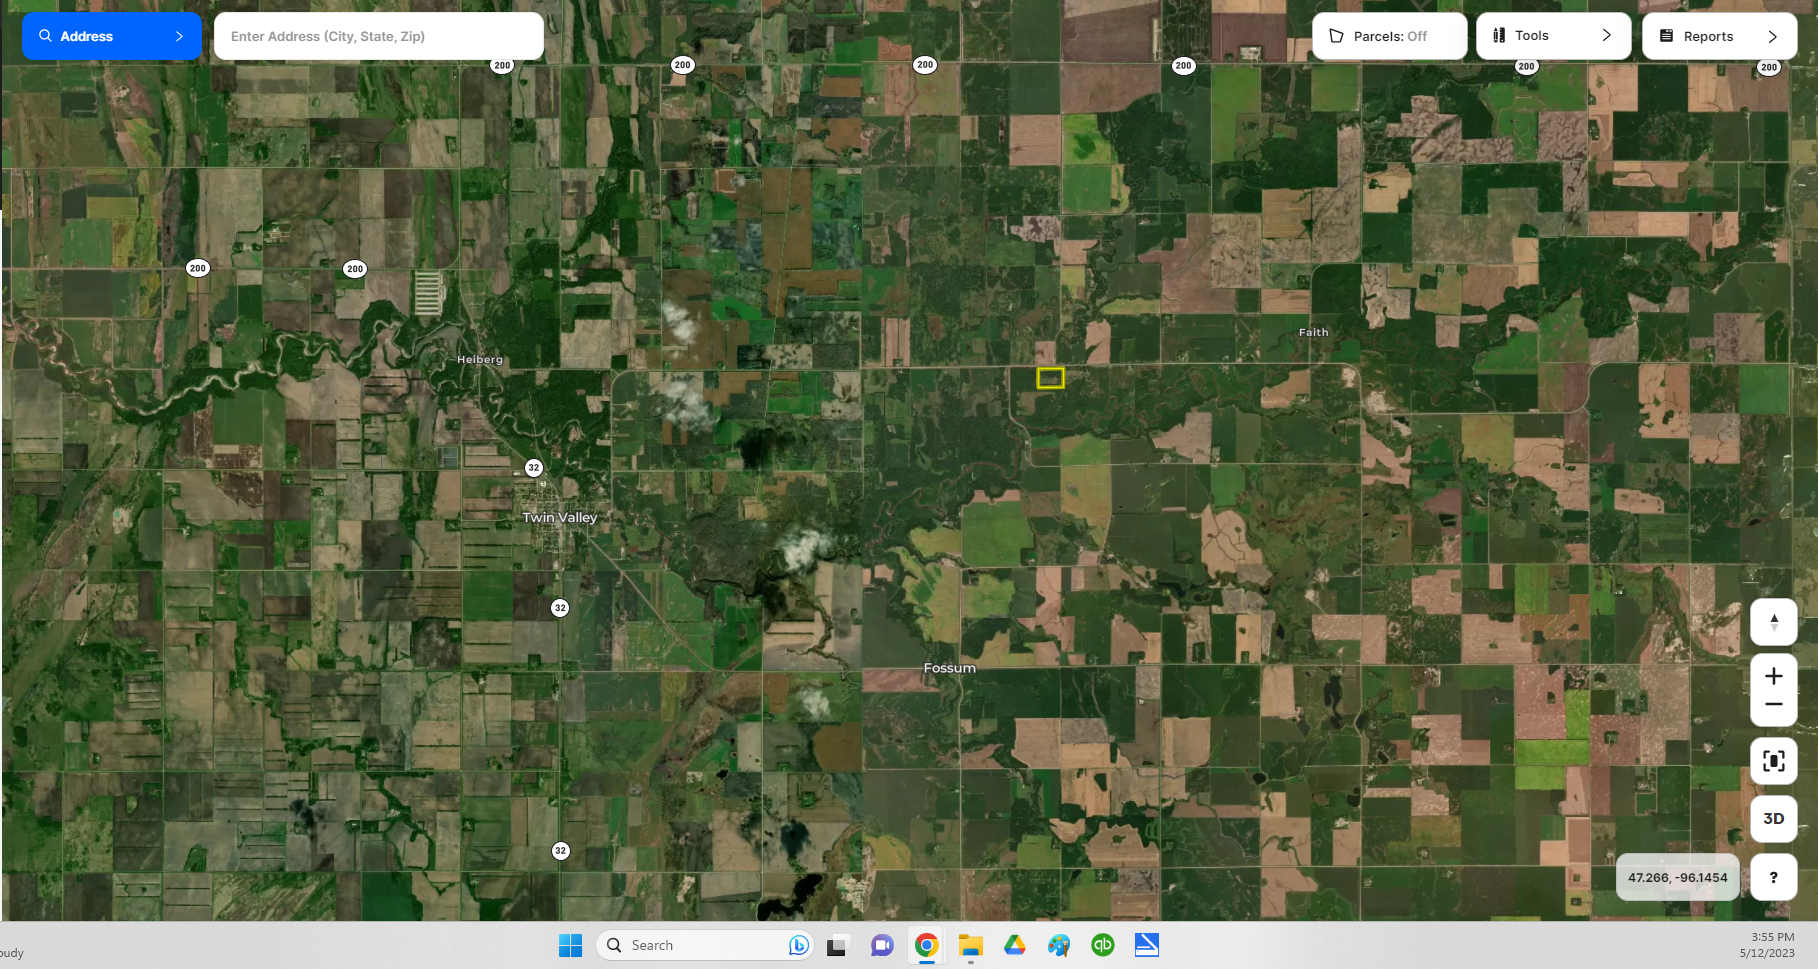
Task: Click the compass north reset button
Action: pos(1773,622)
